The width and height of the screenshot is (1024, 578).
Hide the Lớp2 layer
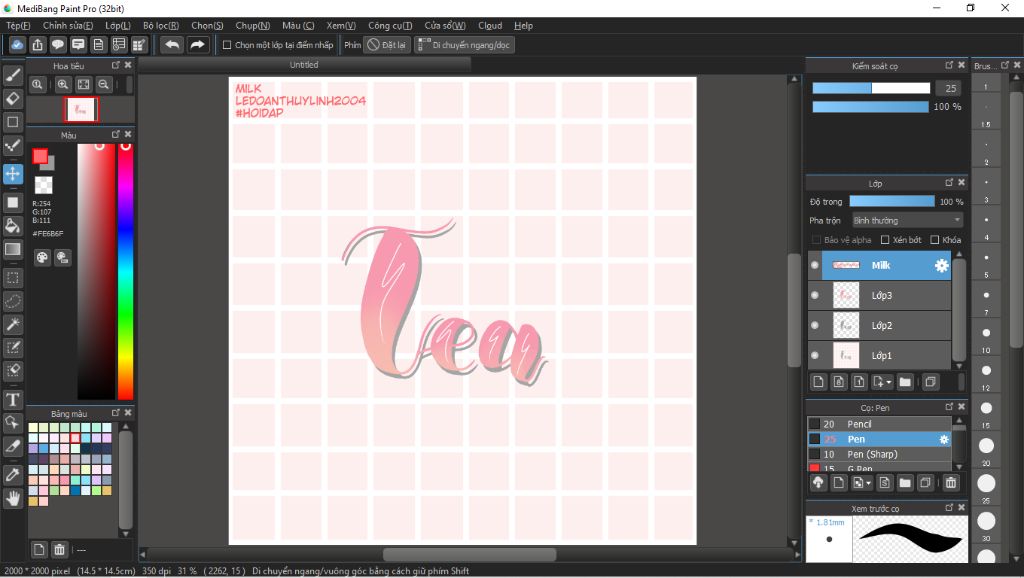tap(814, 325)
